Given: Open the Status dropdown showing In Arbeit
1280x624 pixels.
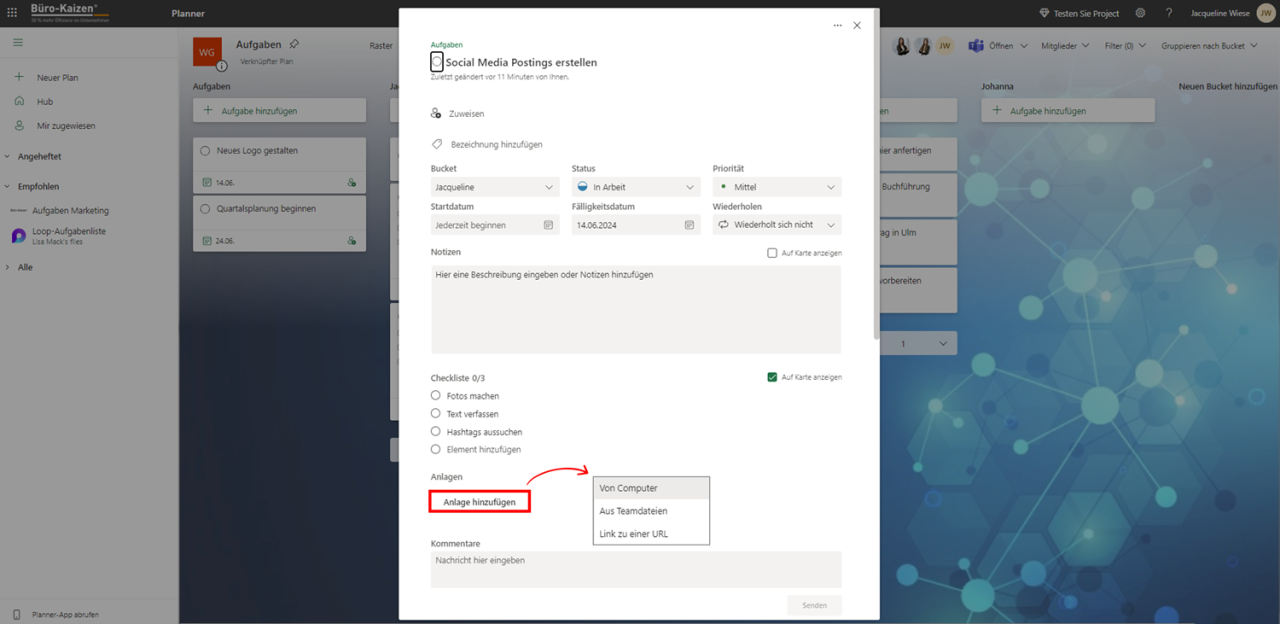Looking at the screenshot, I should [635, 186].
